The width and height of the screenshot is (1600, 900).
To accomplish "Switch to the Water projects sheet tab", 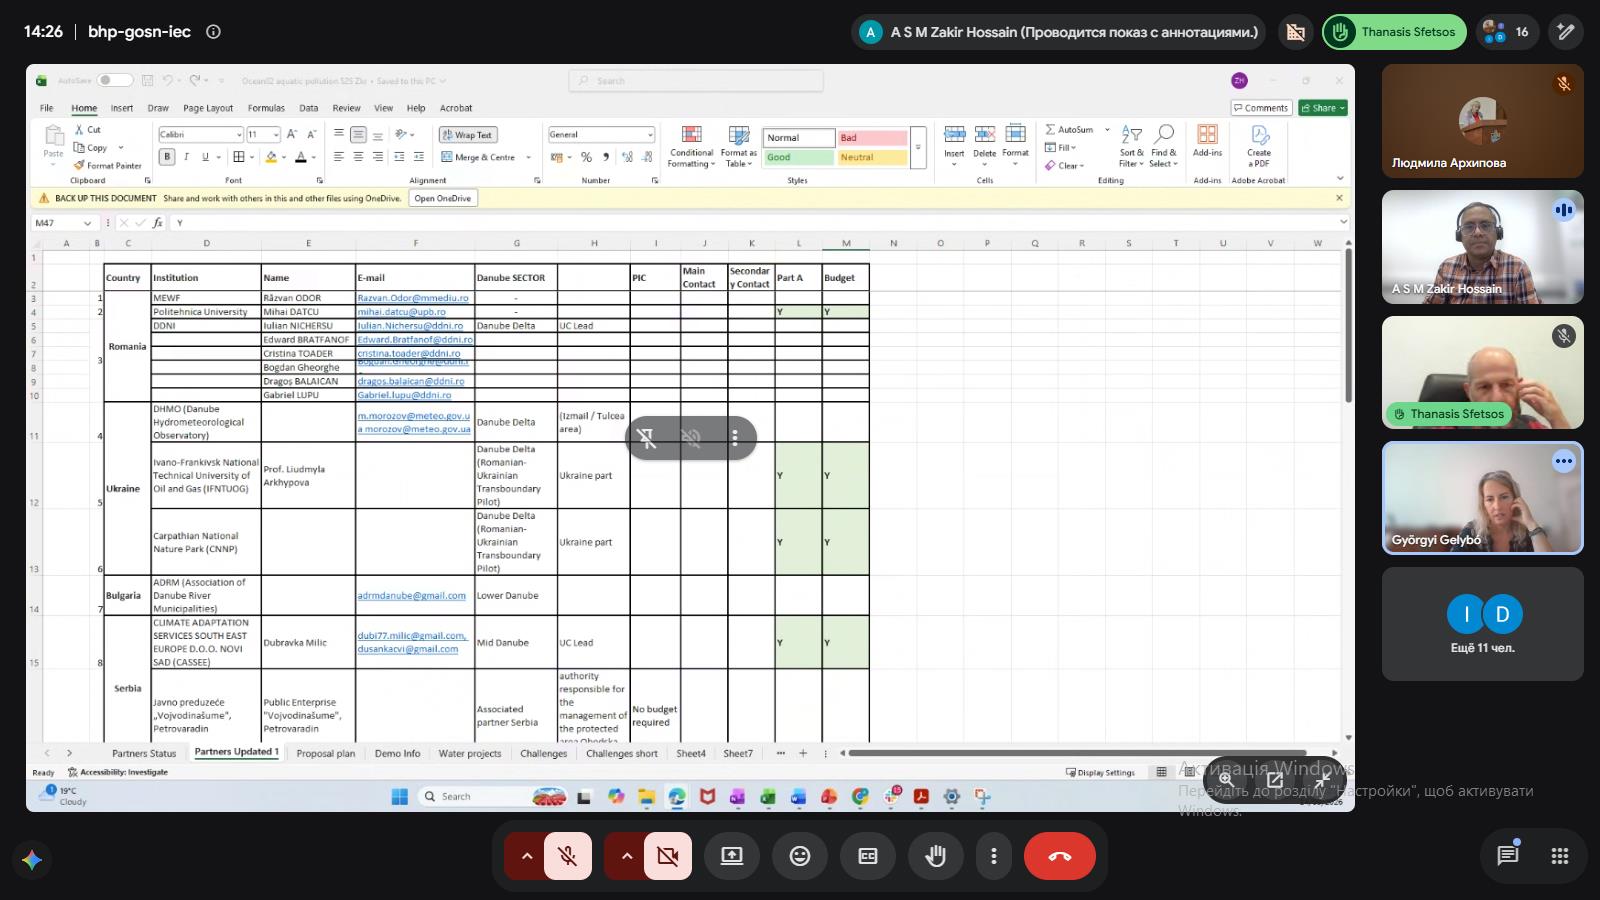I will pyautogui.click(x=470, y=753).
